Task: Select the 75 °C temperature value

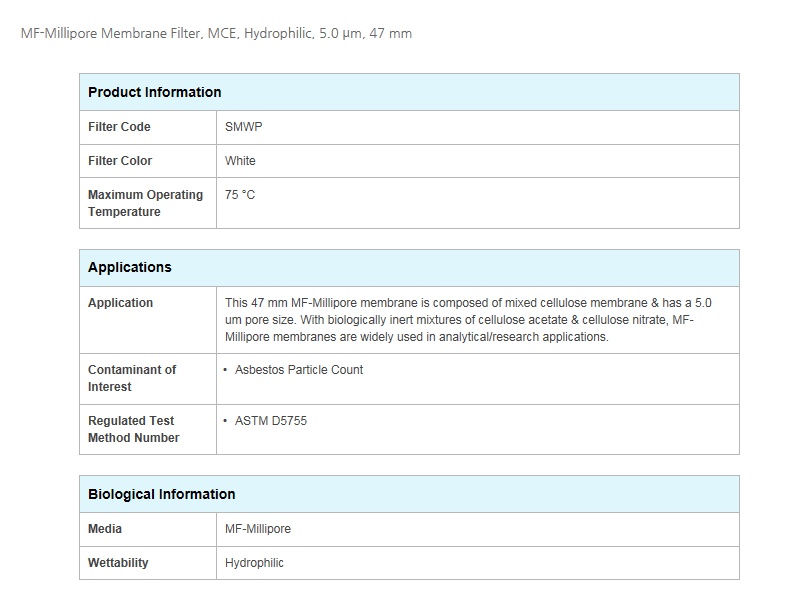Action: [240, 195]
